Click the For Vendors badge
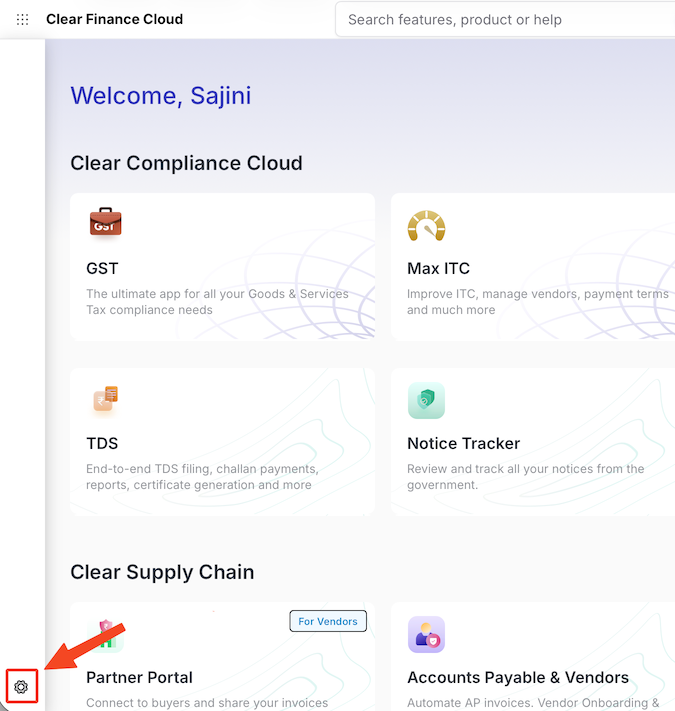The height and width of the screenshot is (711, 675). click(328, 621)
